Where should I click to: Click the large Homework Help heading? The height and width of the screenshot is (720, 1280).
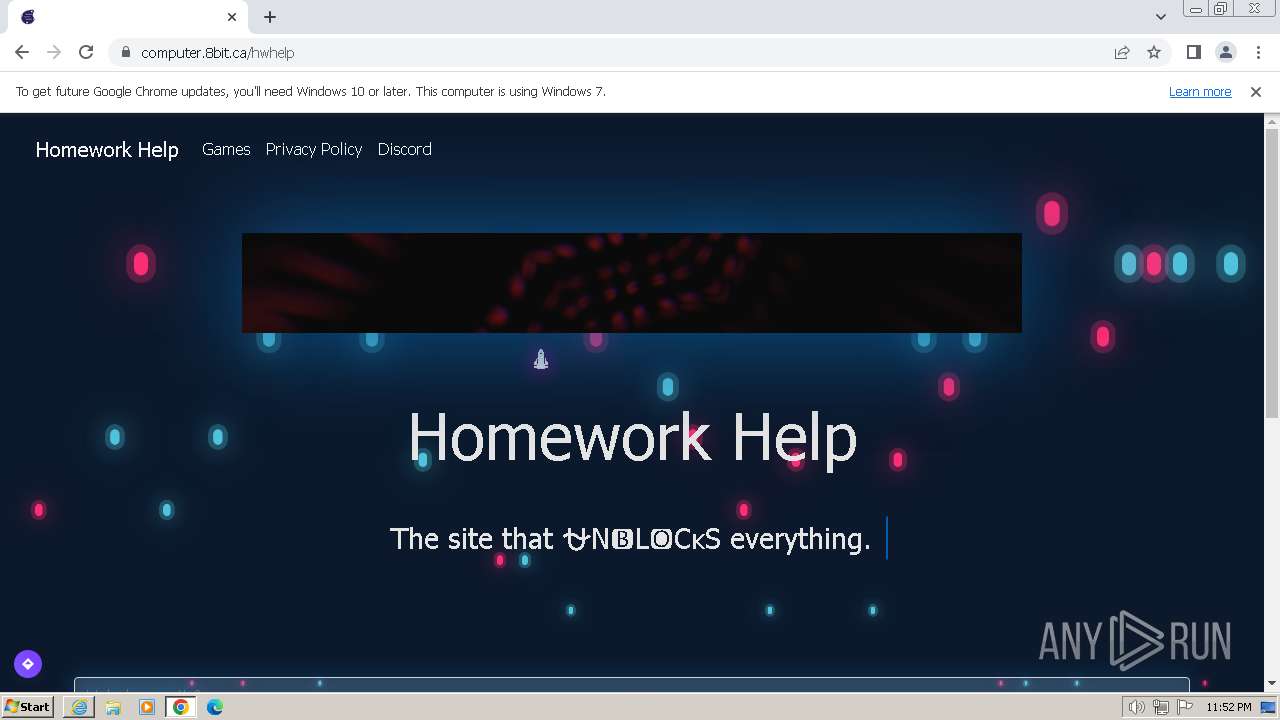(x=632, y=437)
